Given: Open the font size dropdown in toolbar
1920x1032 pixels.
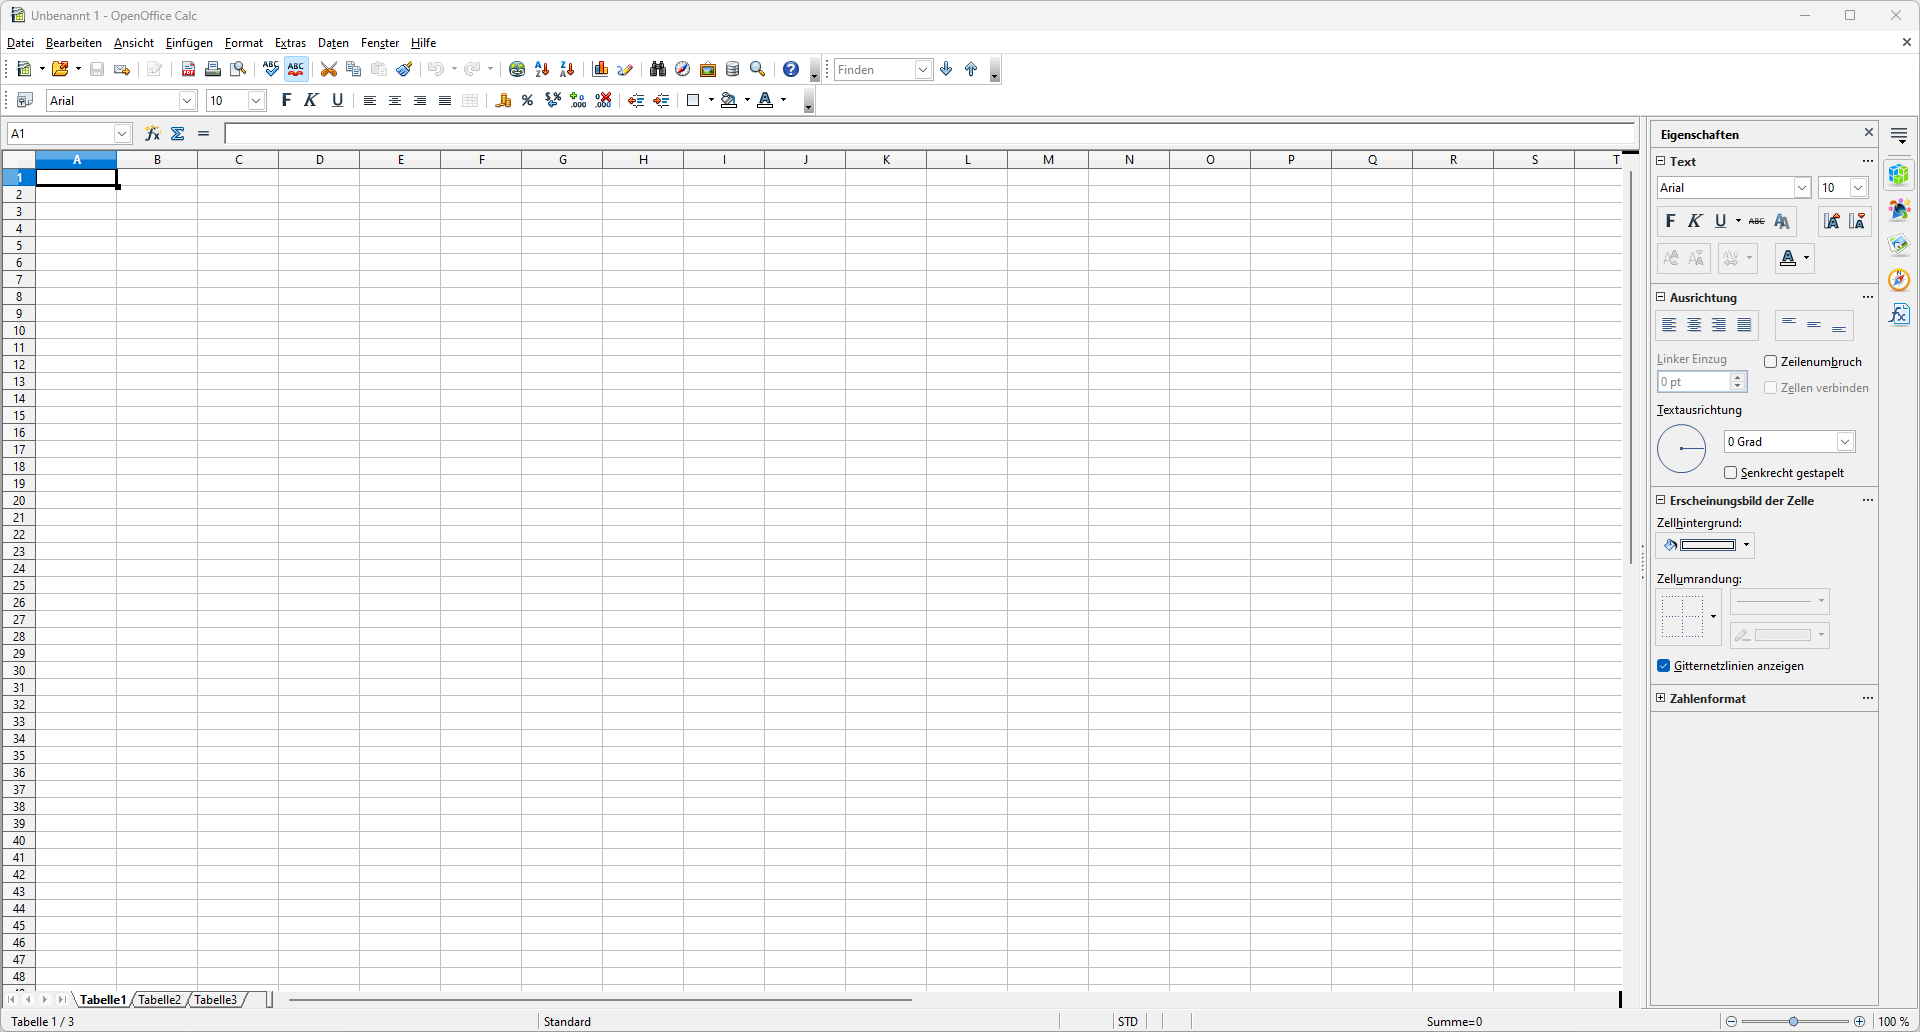Looking at the screenshot, I should (x=256, y=100).
